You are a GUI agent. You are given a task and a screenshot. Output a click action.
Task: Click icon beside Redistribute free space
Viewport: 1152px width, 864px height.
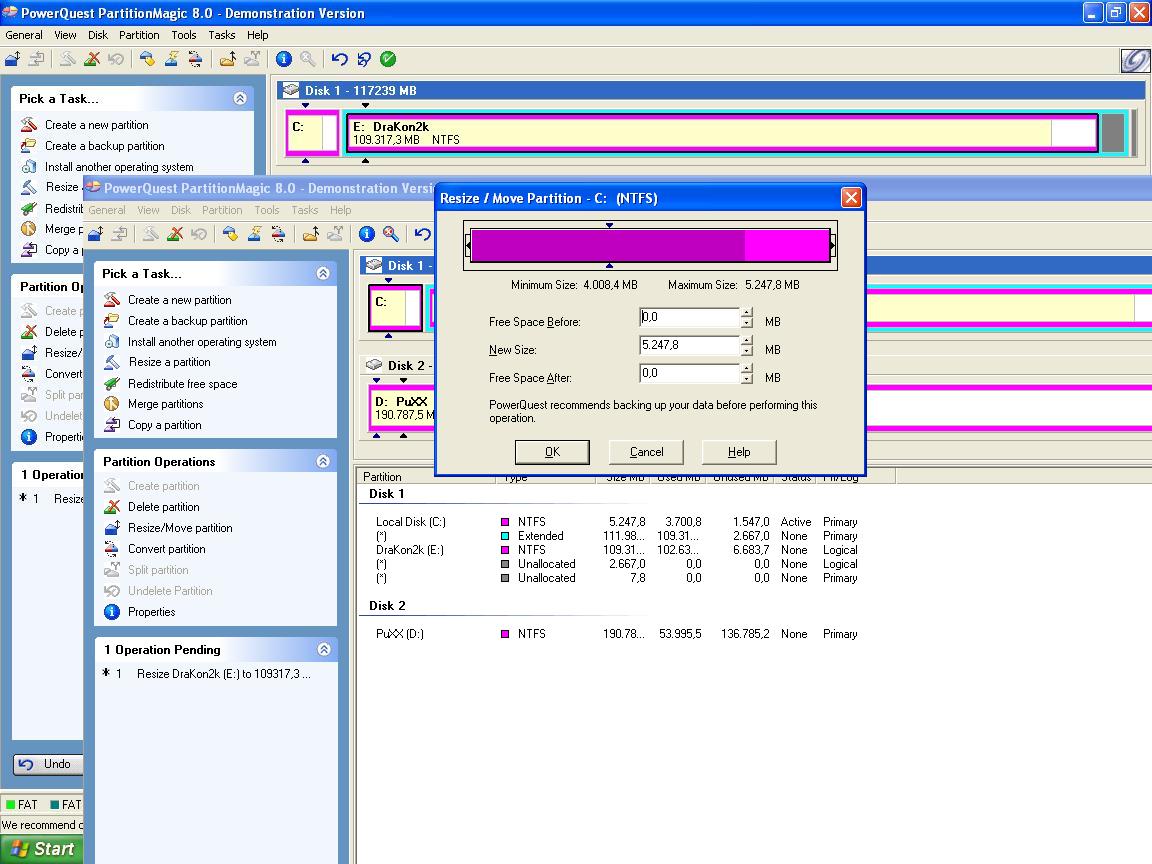[x=112, y=384]
